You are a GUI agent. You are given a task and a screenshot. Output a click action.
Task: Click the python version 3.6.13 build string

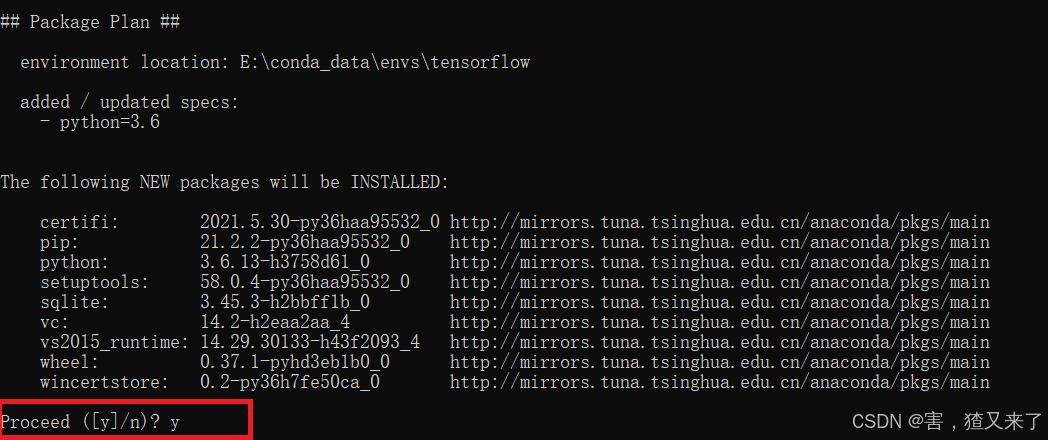[x=285, y=262]
